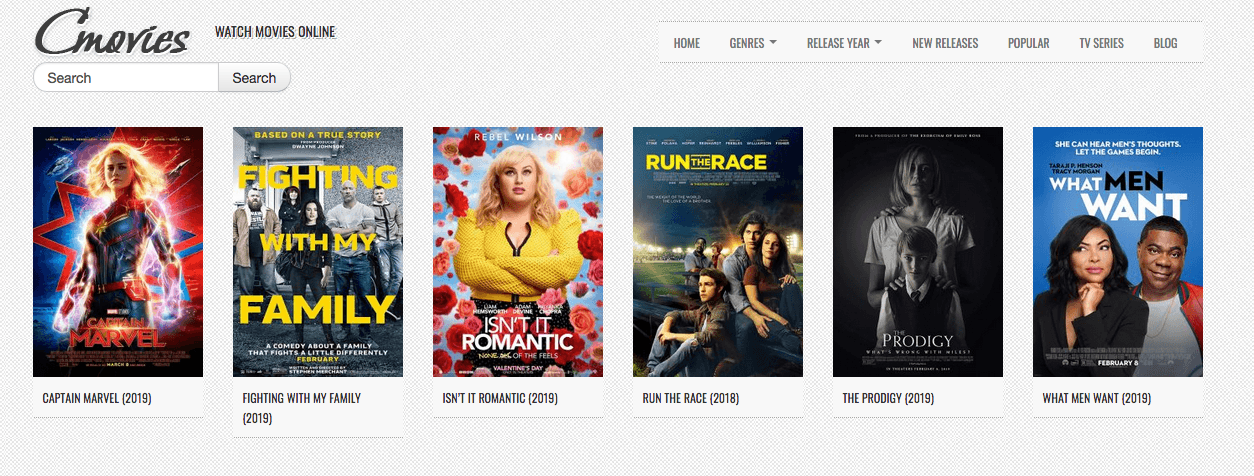
Task: Open the Run the Race poster
Action: [718, 252]
